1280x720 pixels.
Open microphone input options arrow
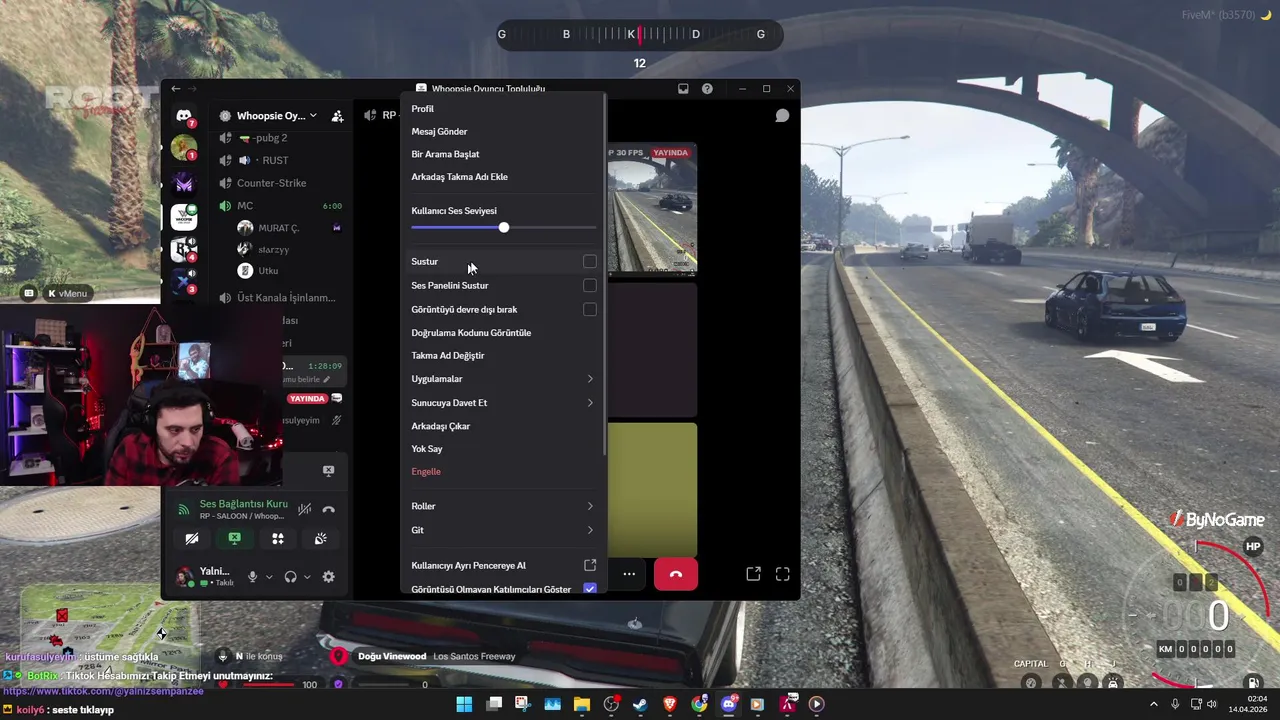click(x=269, y=577)
